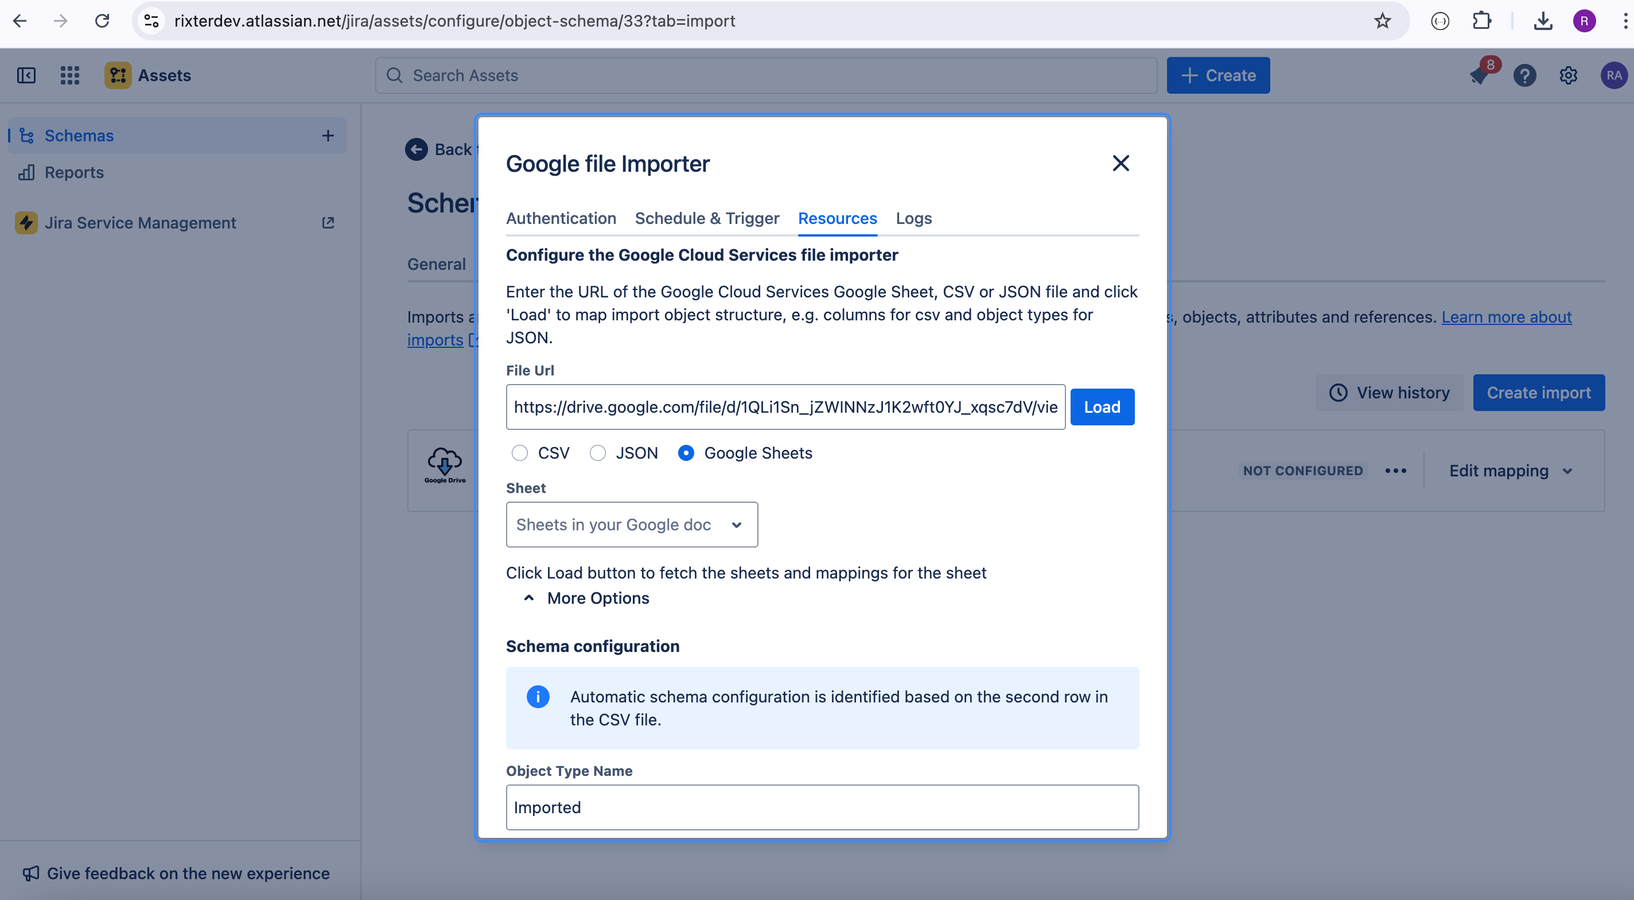Image resolution: width=1634 pixels, height=900 pixels.
Task: Close the Google file Importer dialog
Action: (1121, 163)
